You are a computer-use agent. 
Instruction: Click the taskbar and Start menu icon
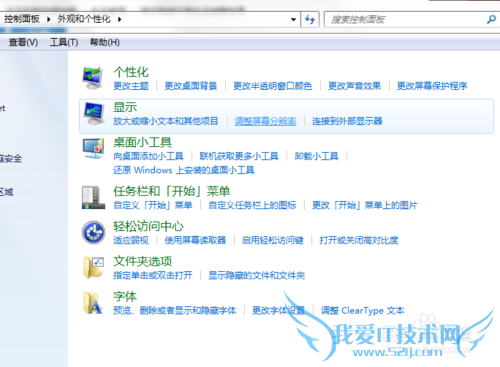tap(93, 197)
